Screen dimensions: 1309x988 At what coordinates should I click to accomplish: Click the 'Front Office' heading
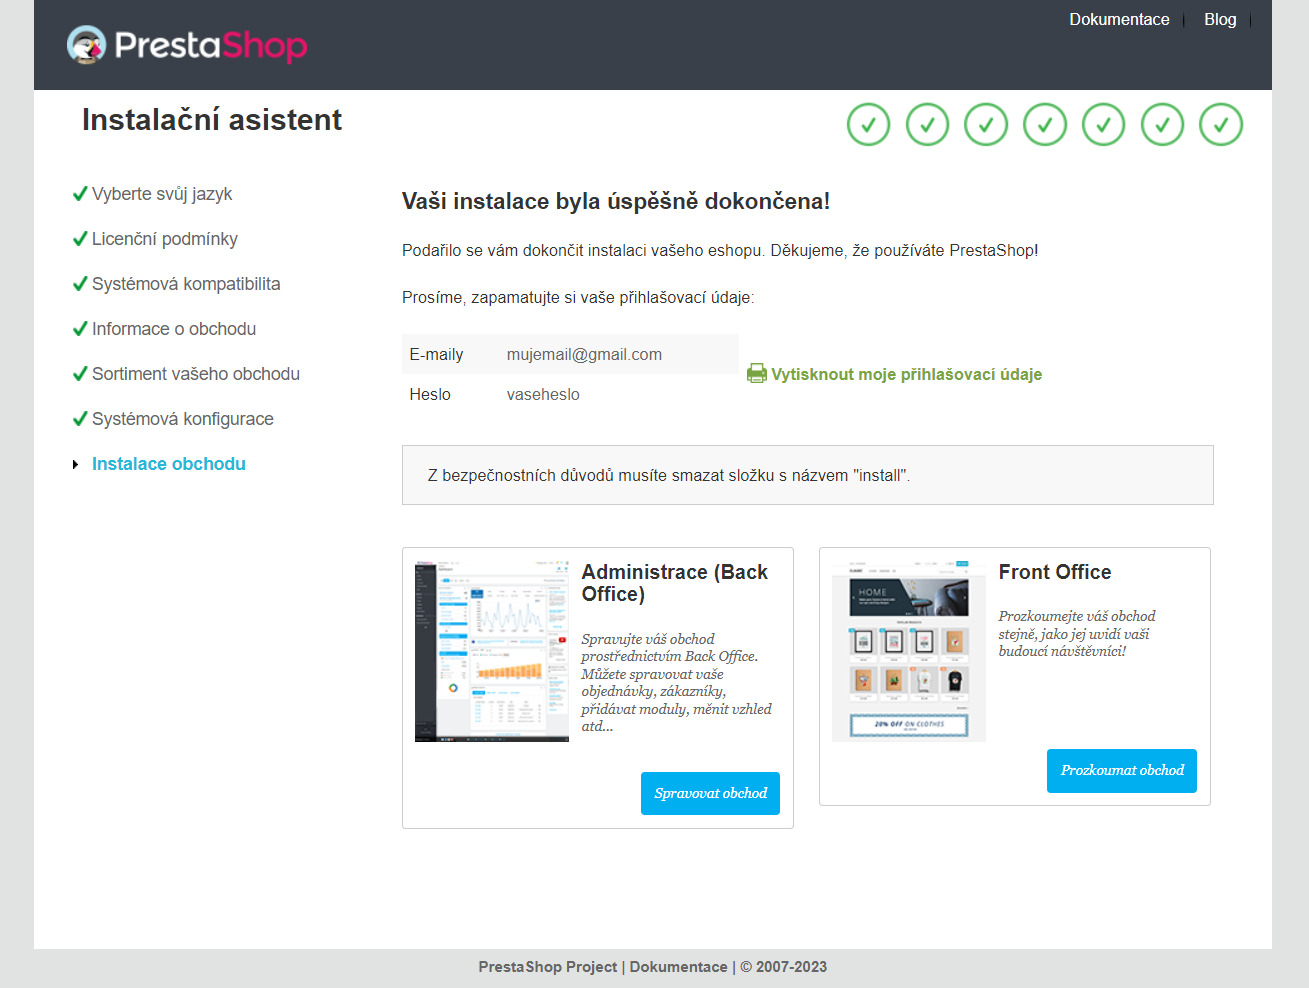click(1055, 572)
